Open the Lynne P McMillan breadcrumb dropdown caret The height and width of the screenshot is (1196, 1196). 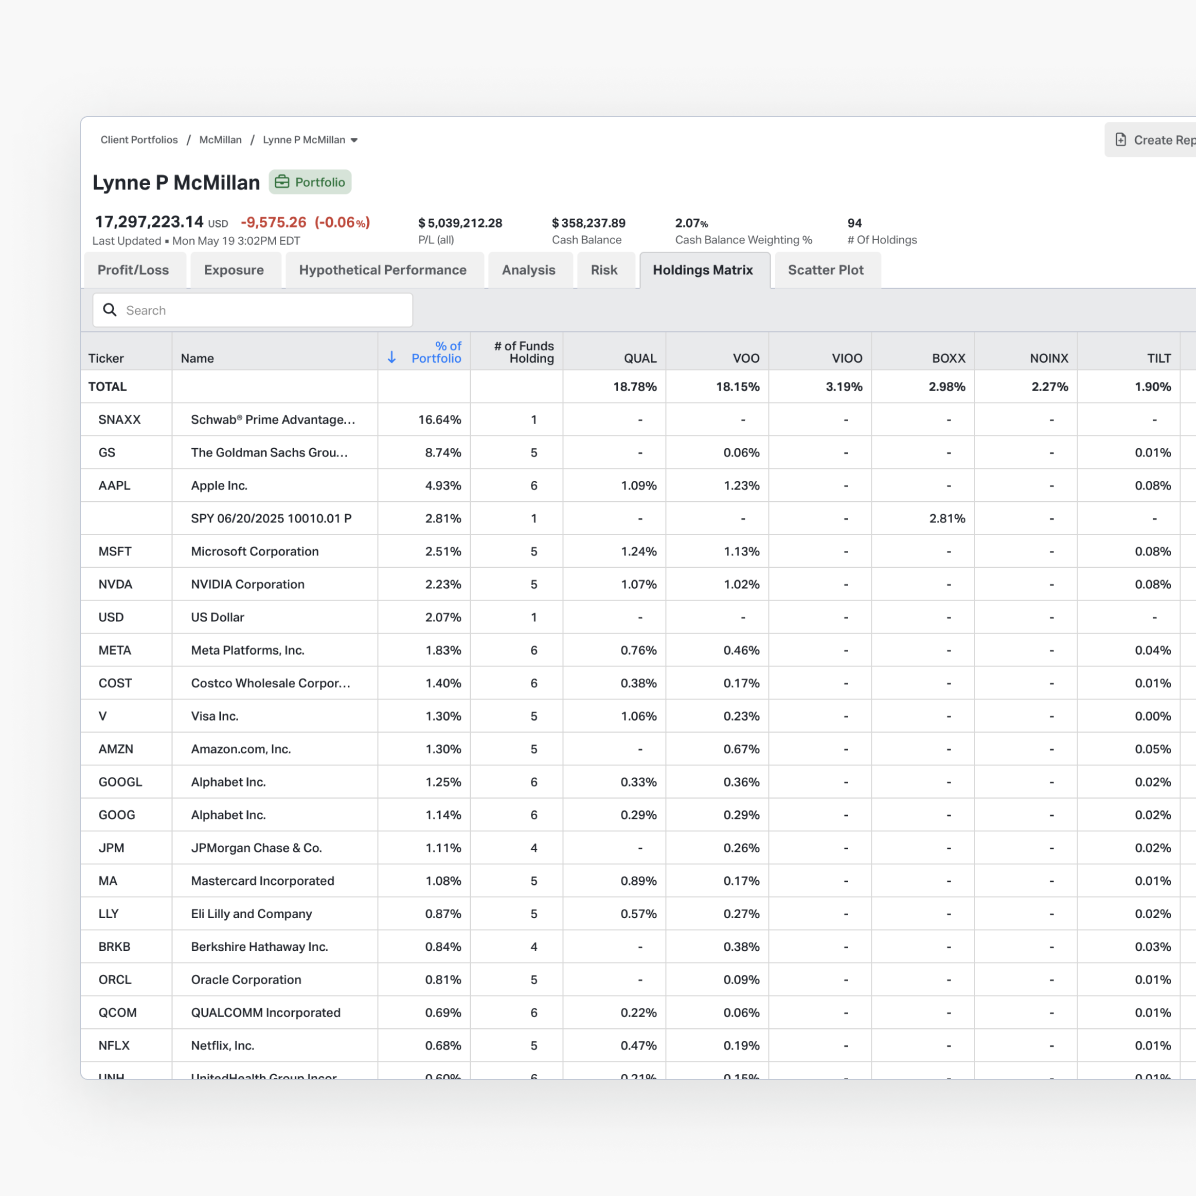(x=354, y=140)
